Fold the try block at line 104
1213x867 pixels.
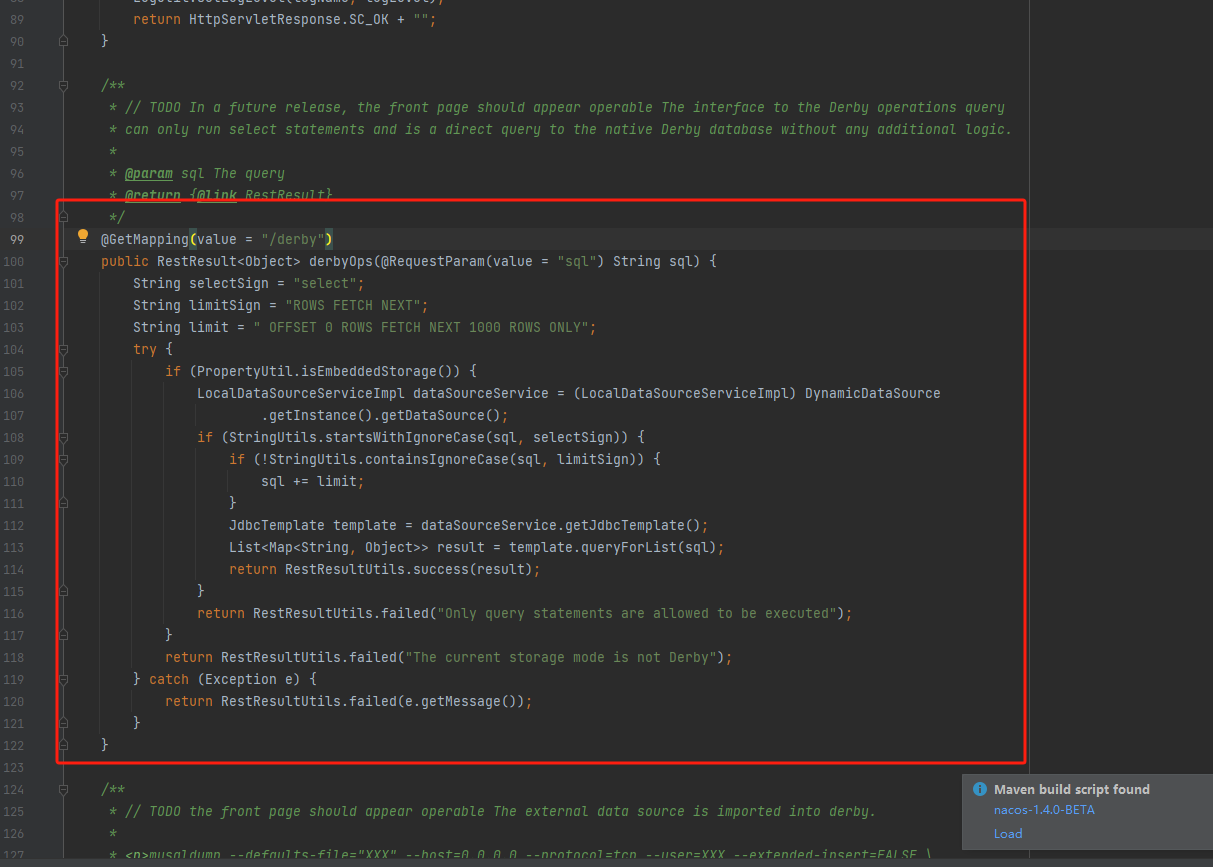coord(63,349)
